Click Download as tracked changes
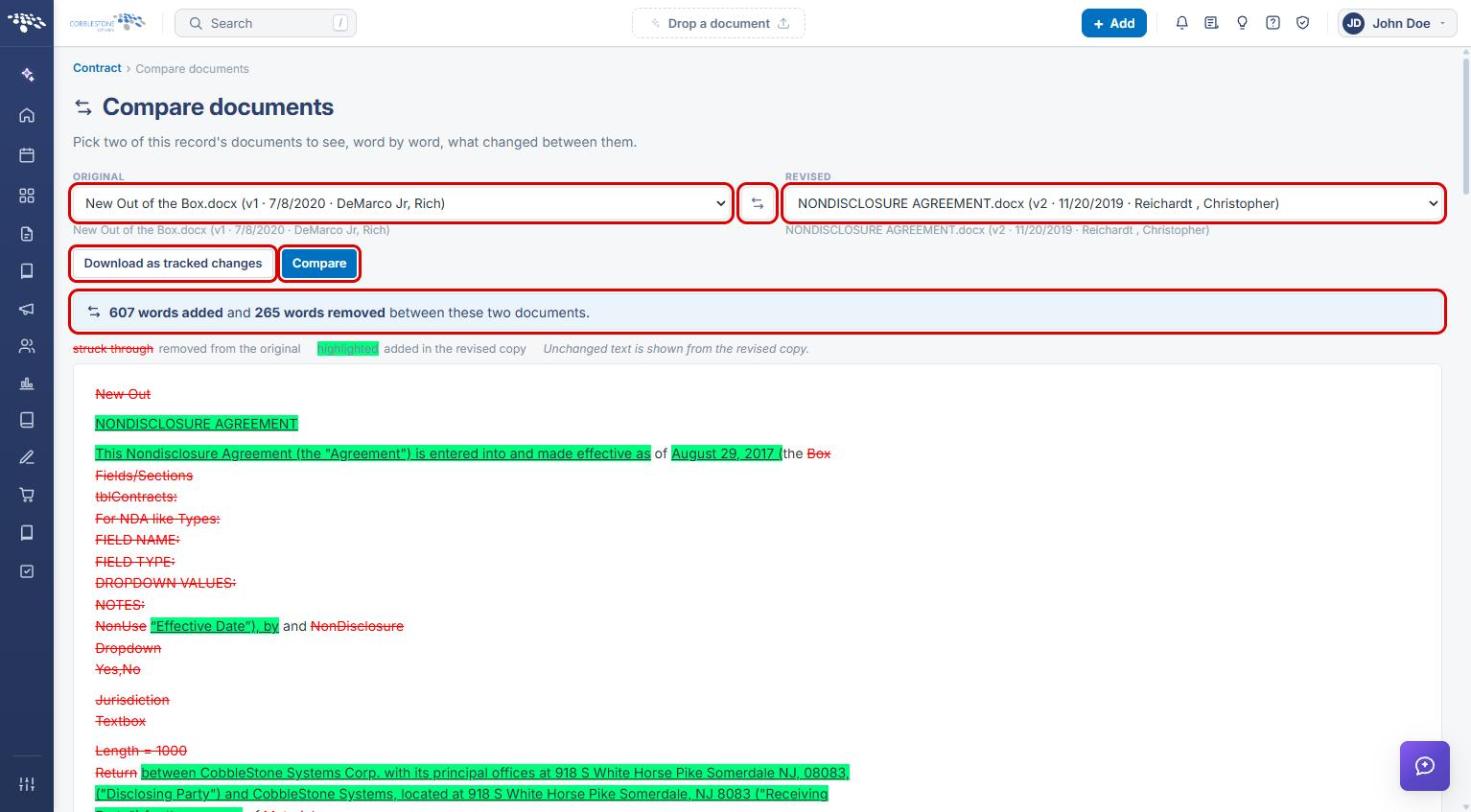The height and width of the screenshot is (812, 1471). pos(173,263)
